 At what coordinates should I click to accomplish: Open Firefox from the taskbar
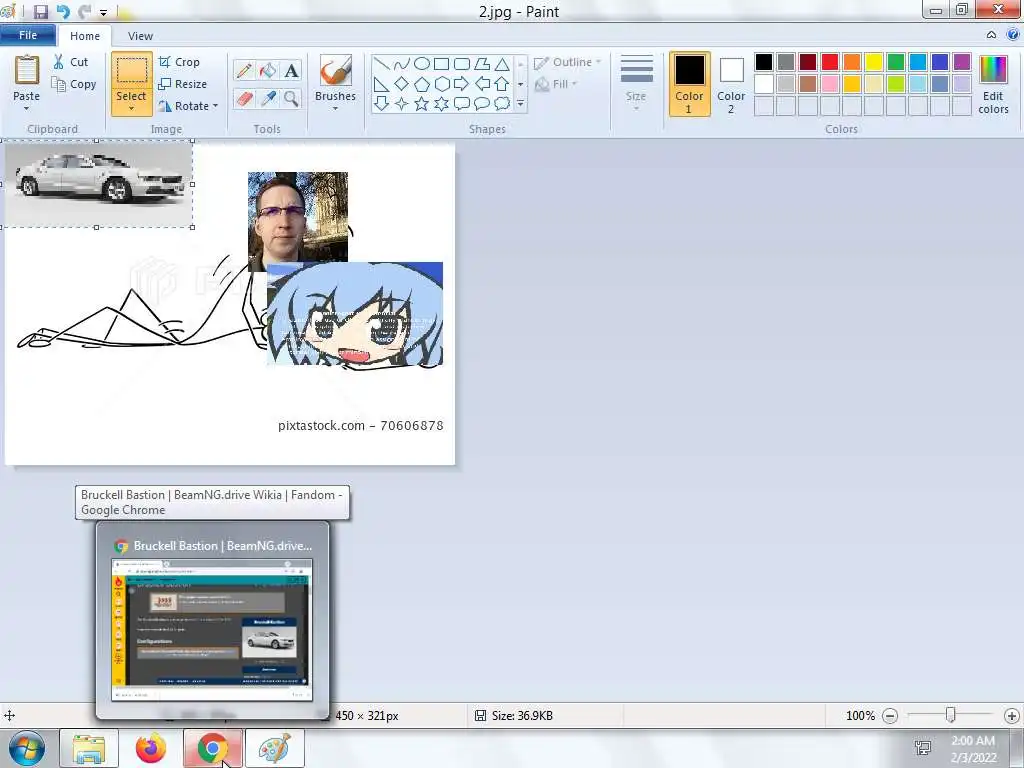pyautogui.click(x=151, y=748)
